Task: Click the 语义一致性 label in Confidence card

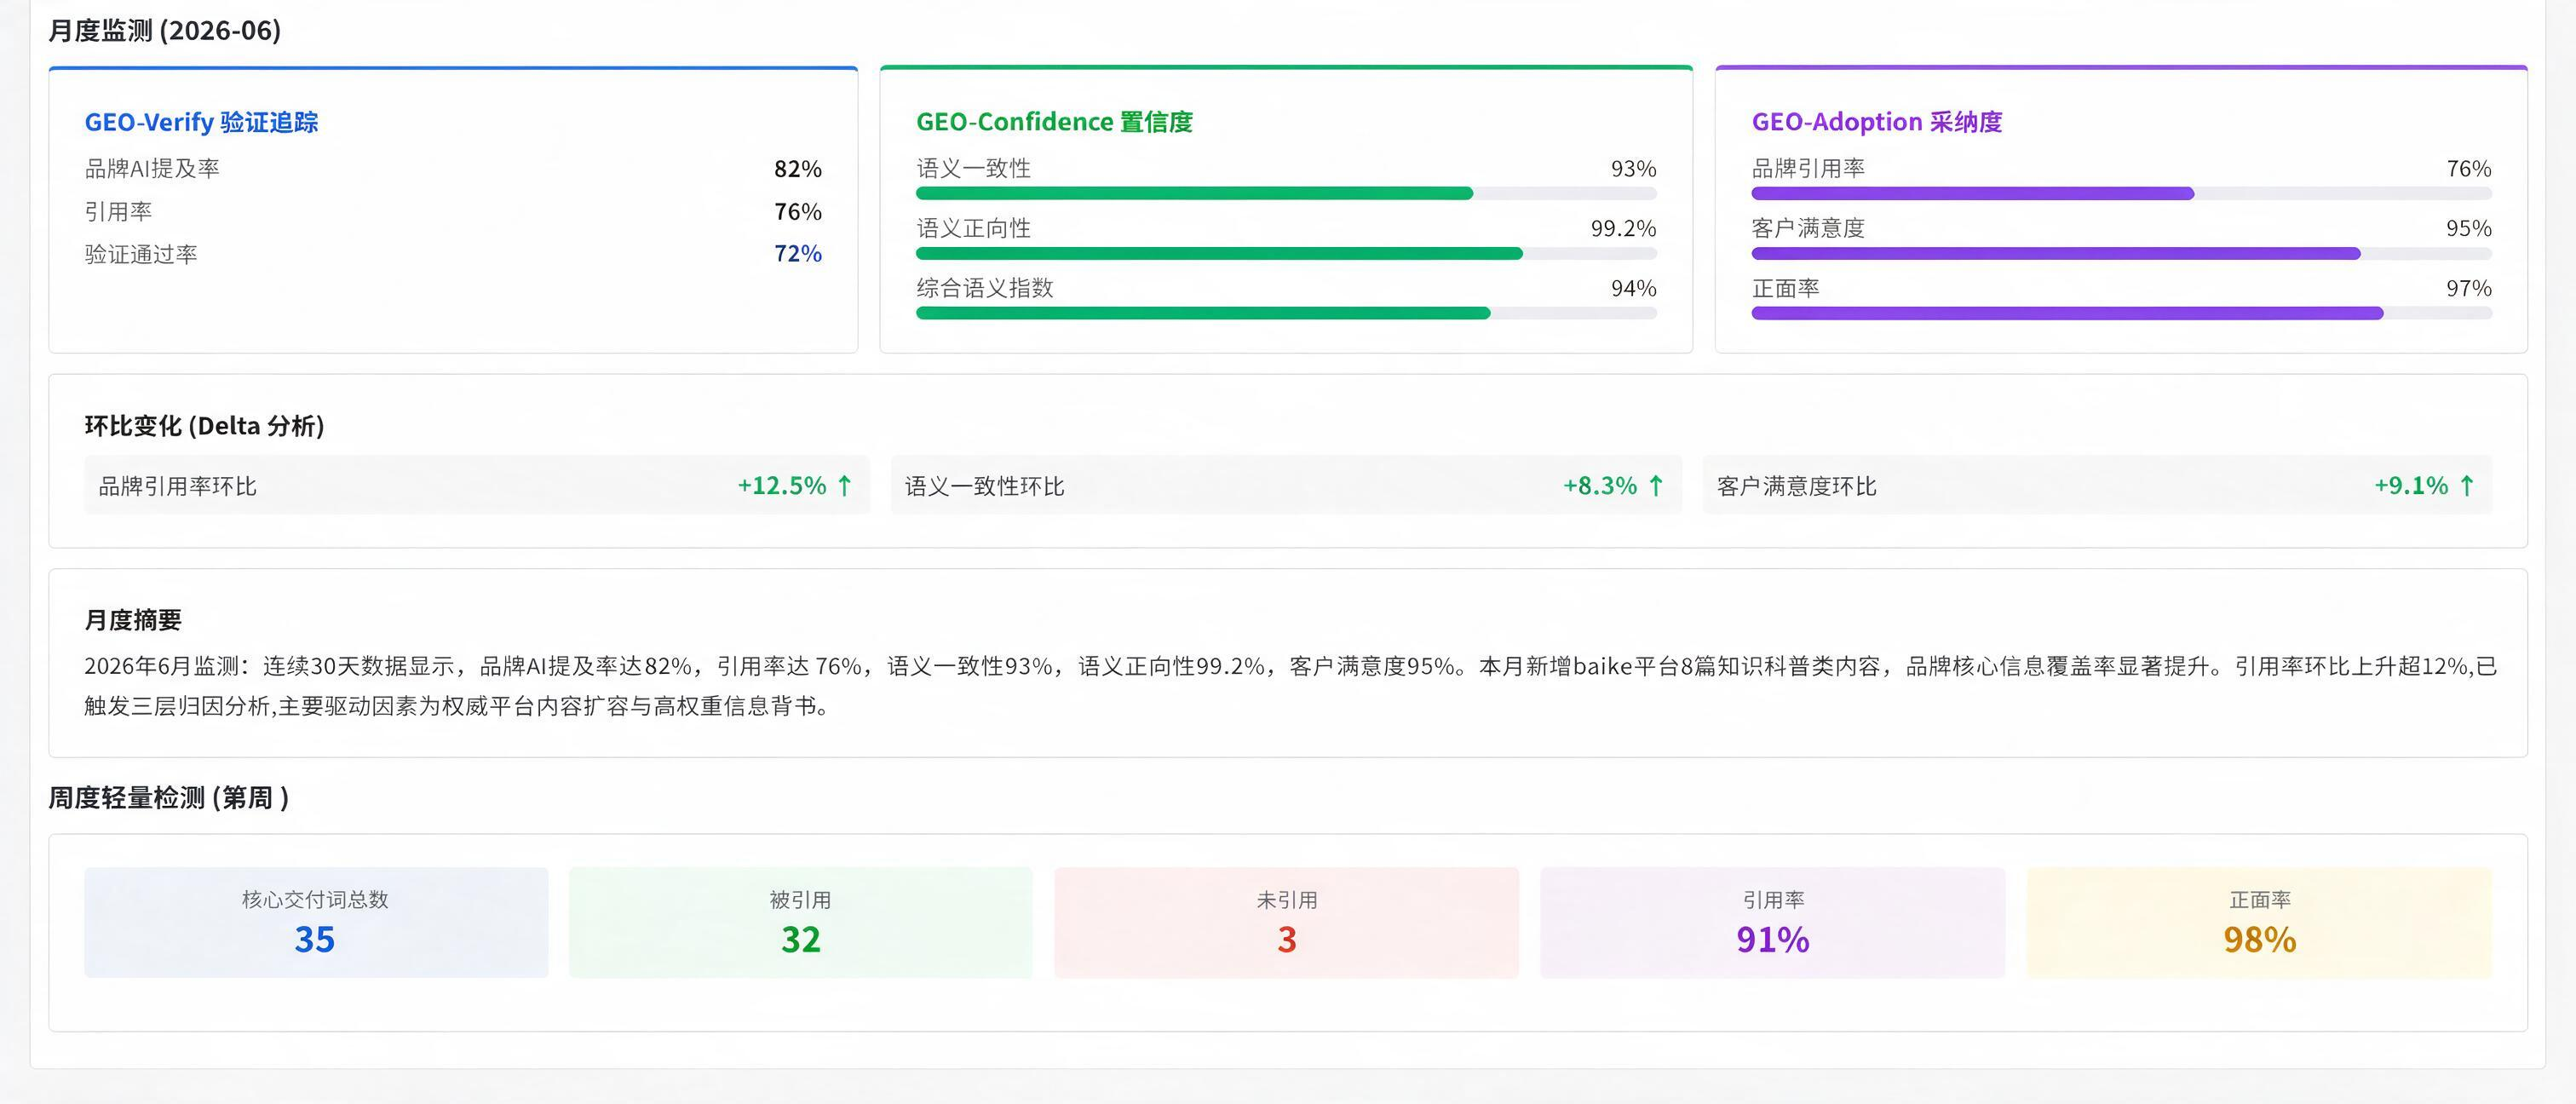Action: coord(973,168)
